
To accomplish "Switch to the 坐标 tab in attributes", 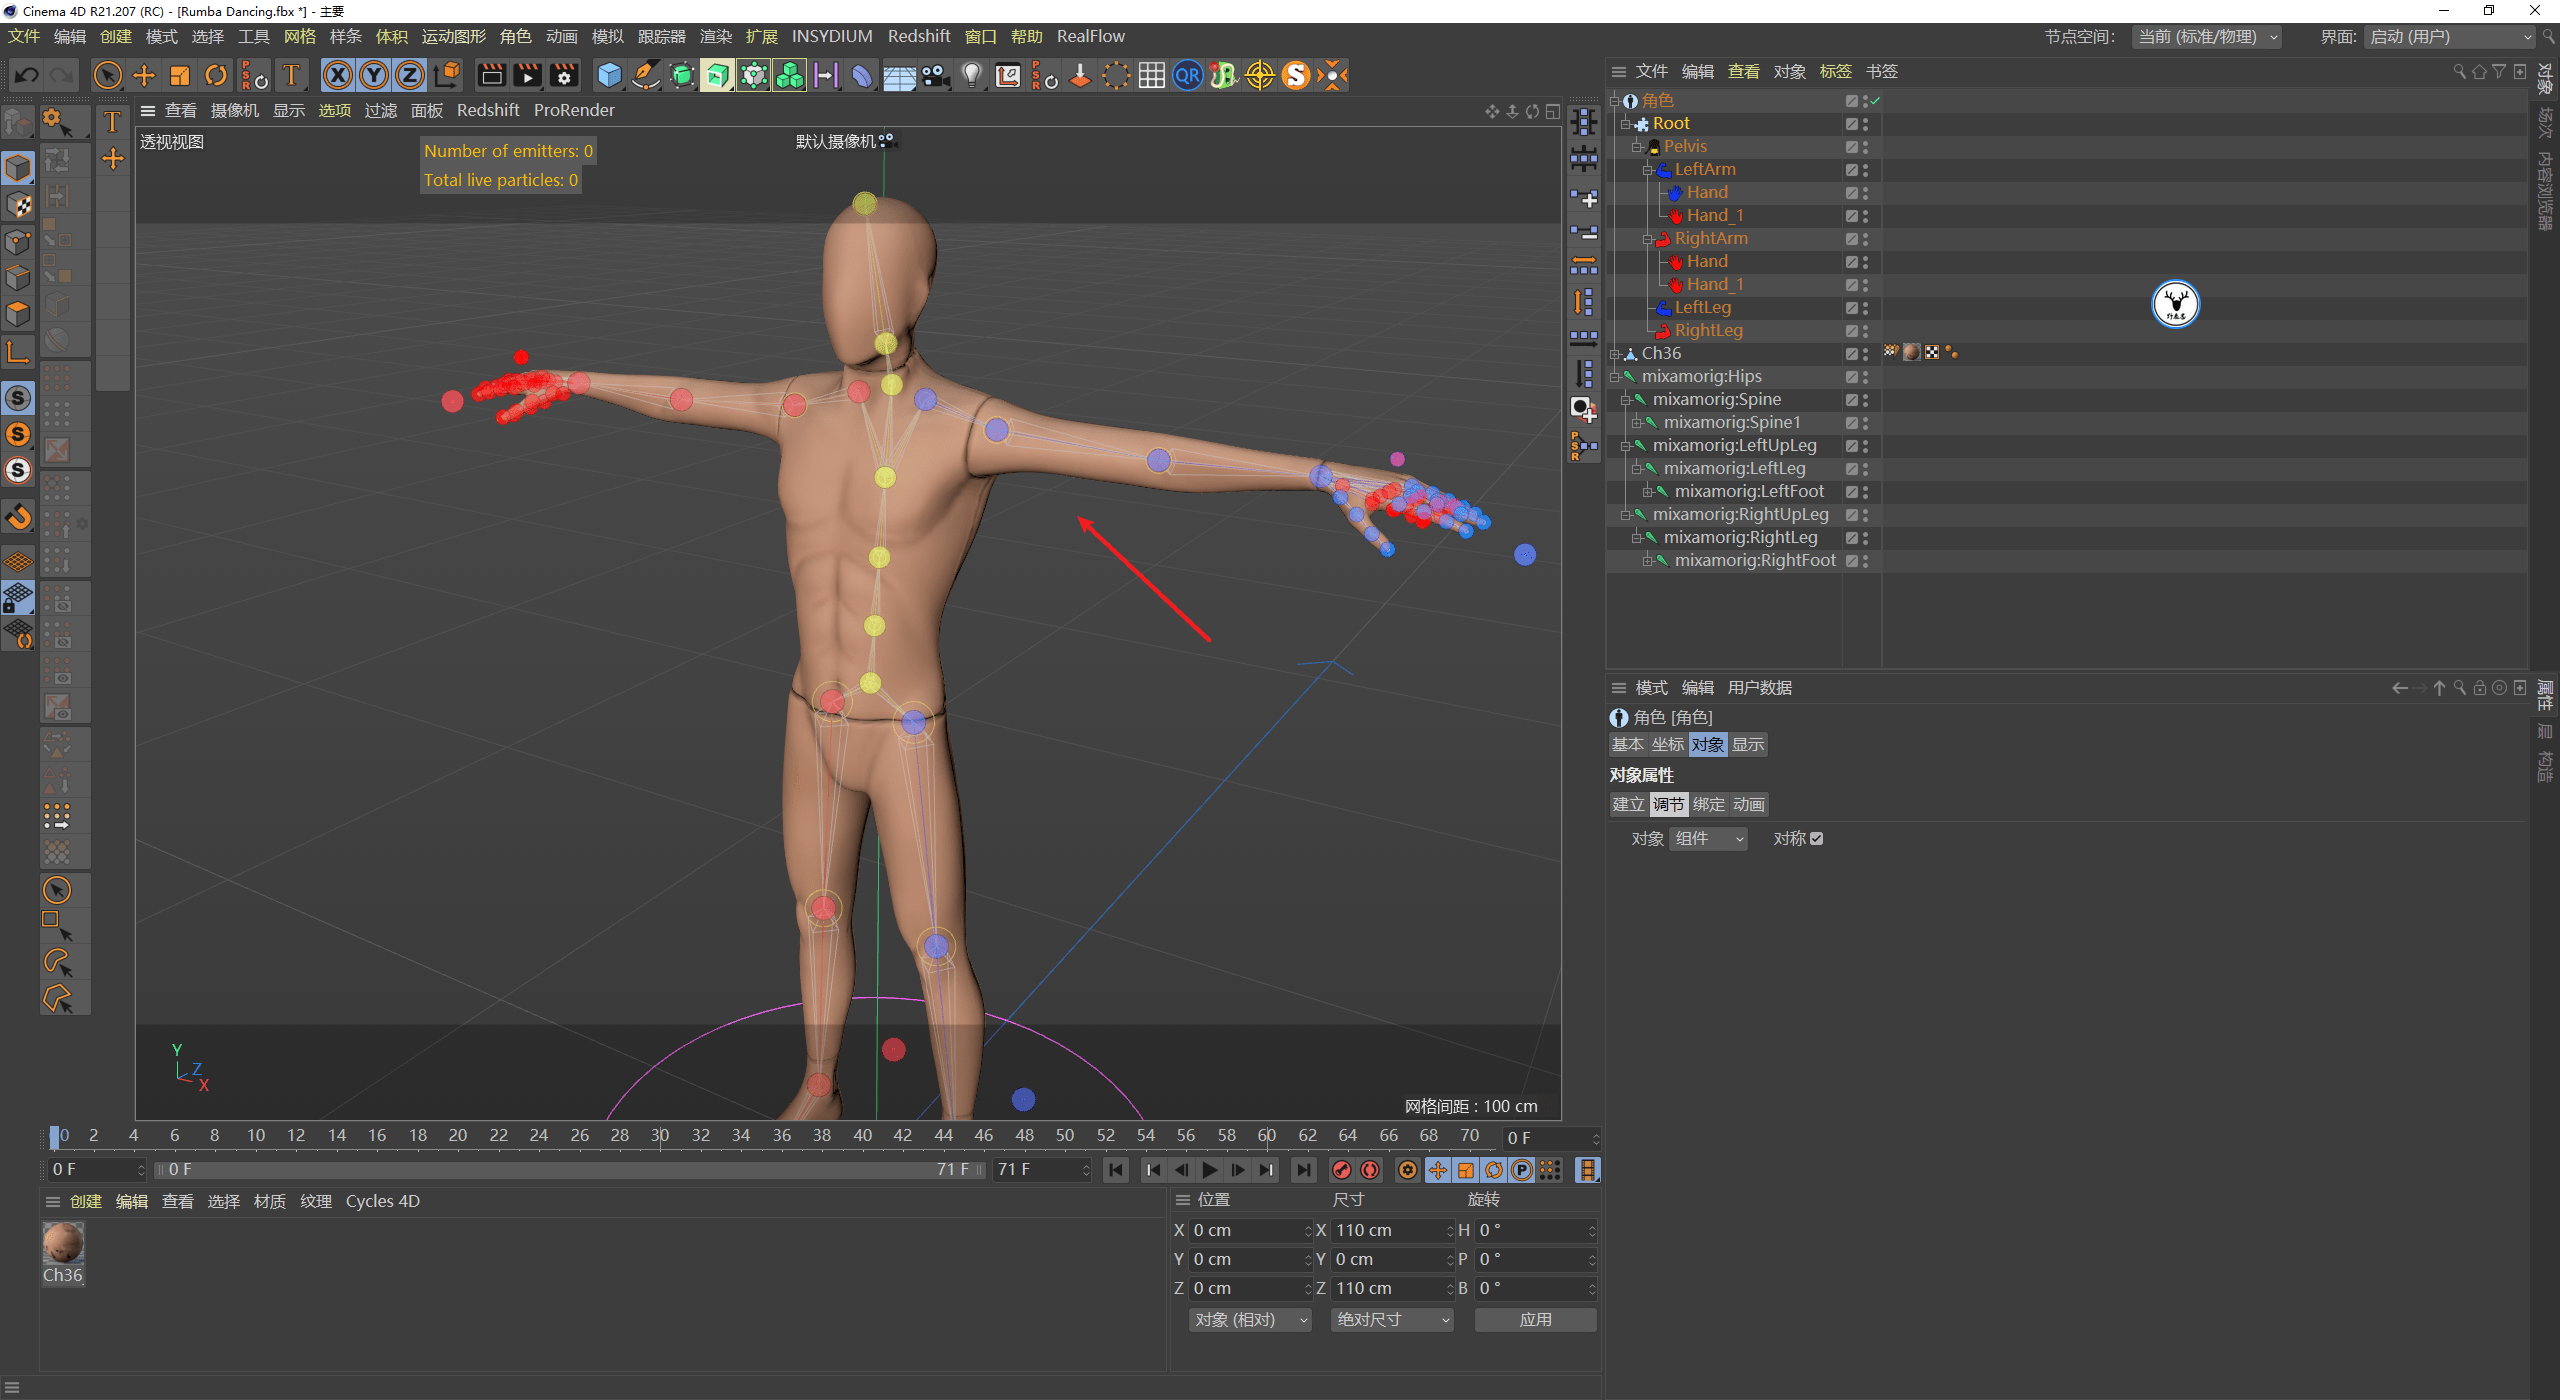I will coord(1667,744).
